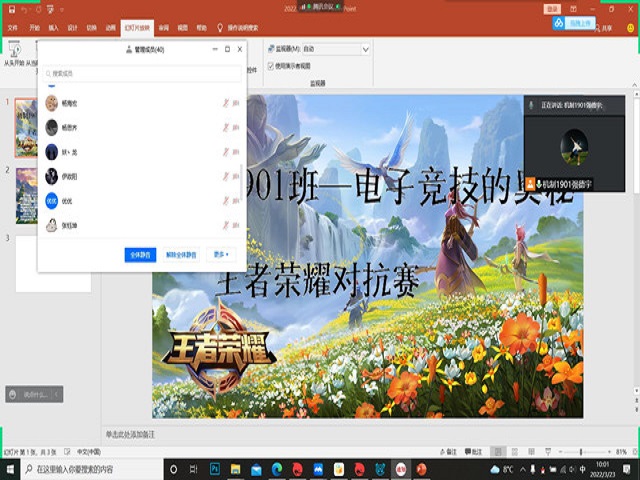This screenshot has height=480, width=640.
Task: Click the penguin avatar of the last member
Action: 51,225
